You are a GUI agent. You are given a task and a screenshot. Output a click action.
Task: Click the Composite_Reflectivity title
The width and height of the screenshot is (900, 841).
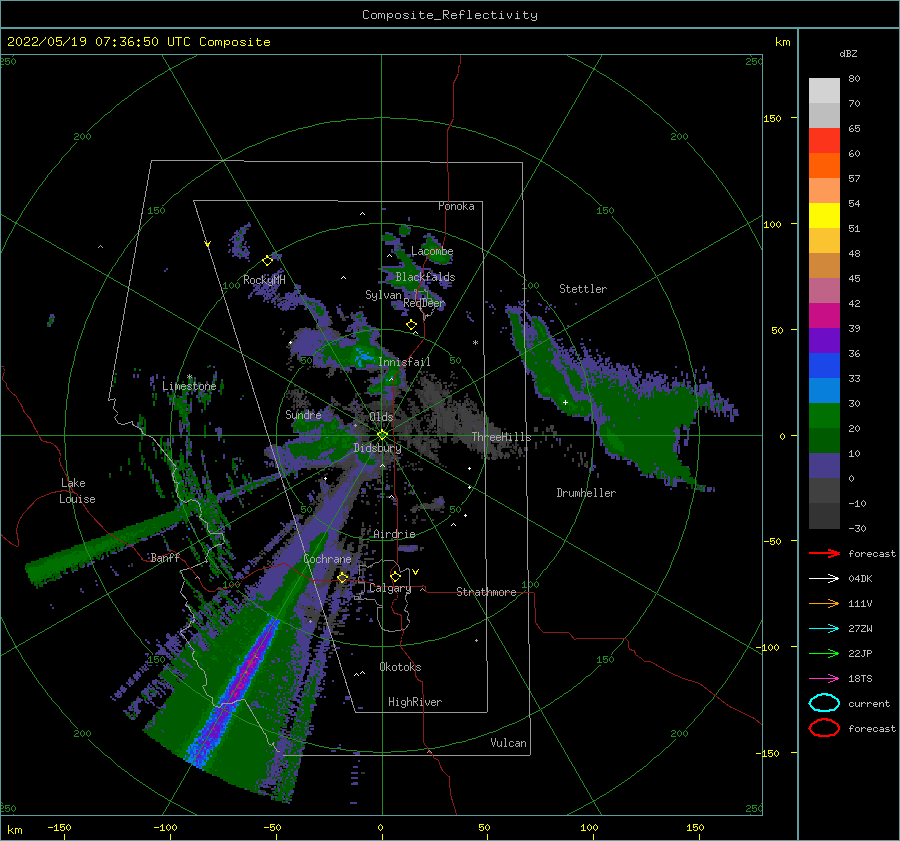(x=449, y=15)
